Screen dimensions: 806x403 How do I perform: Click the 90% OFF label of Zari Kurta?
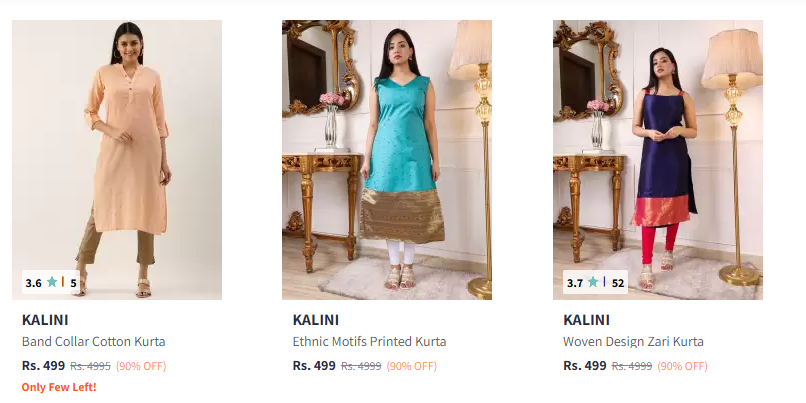click(683, 366)
